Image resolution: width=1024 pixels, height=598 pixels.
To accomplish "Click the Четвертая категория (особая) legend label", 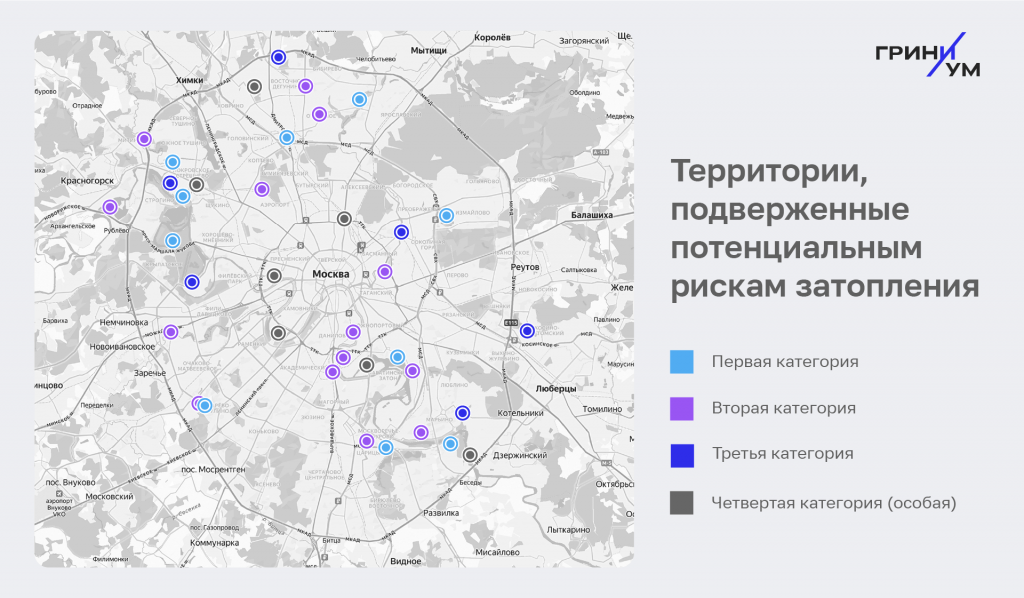I will point(833,503).
